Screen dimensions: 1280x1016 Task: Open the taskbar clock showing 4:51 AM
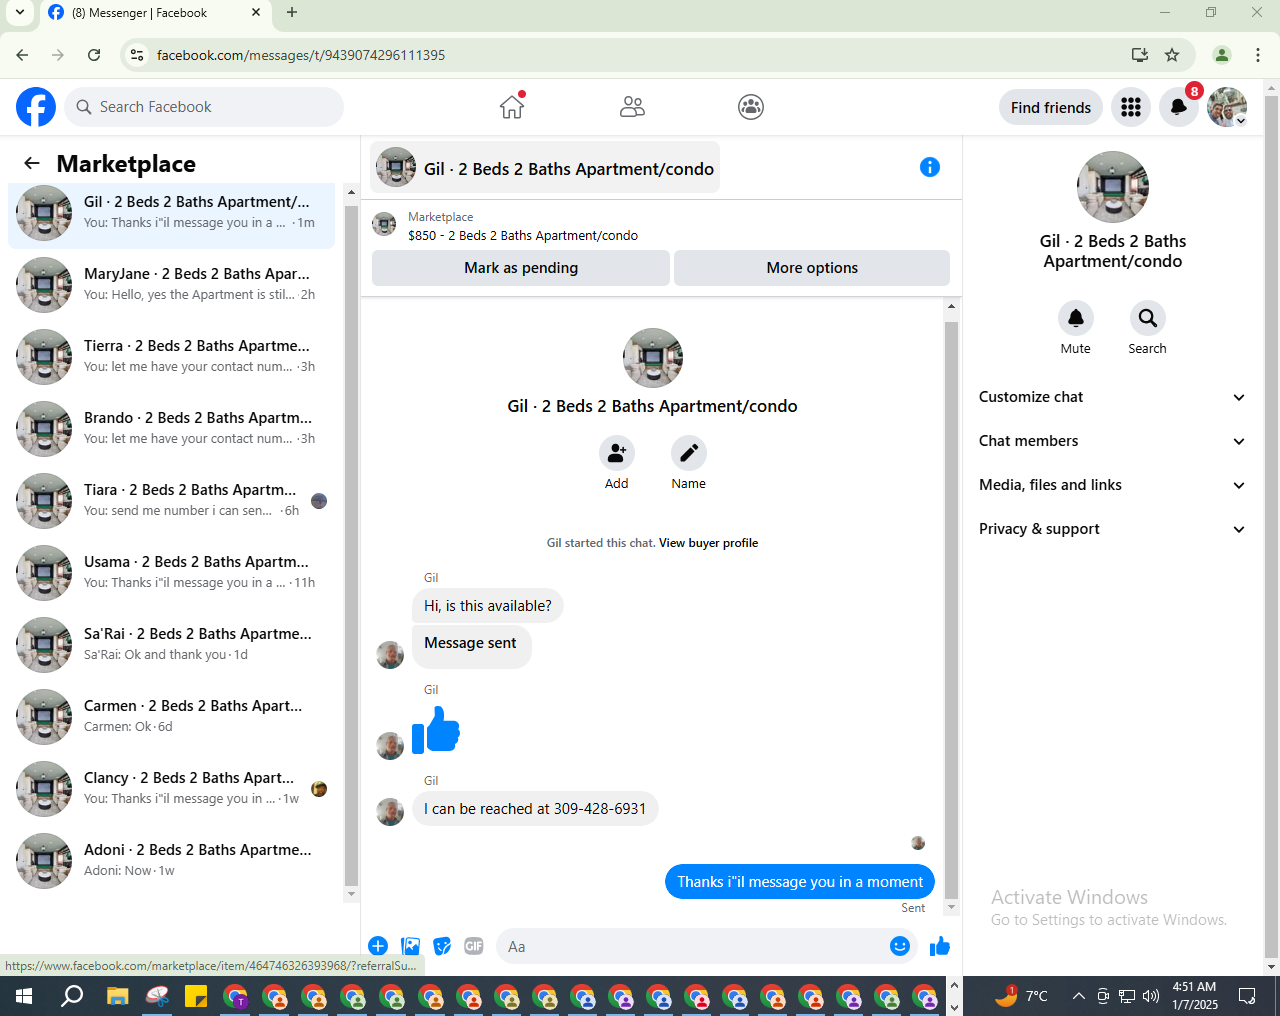click(x=1195, y=996)
